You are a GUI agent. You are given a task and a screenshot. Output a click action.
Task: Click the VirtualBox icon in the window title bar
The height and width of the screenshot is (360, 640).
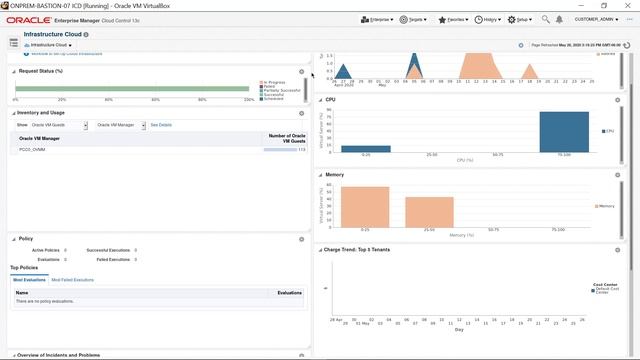[4, 6]
